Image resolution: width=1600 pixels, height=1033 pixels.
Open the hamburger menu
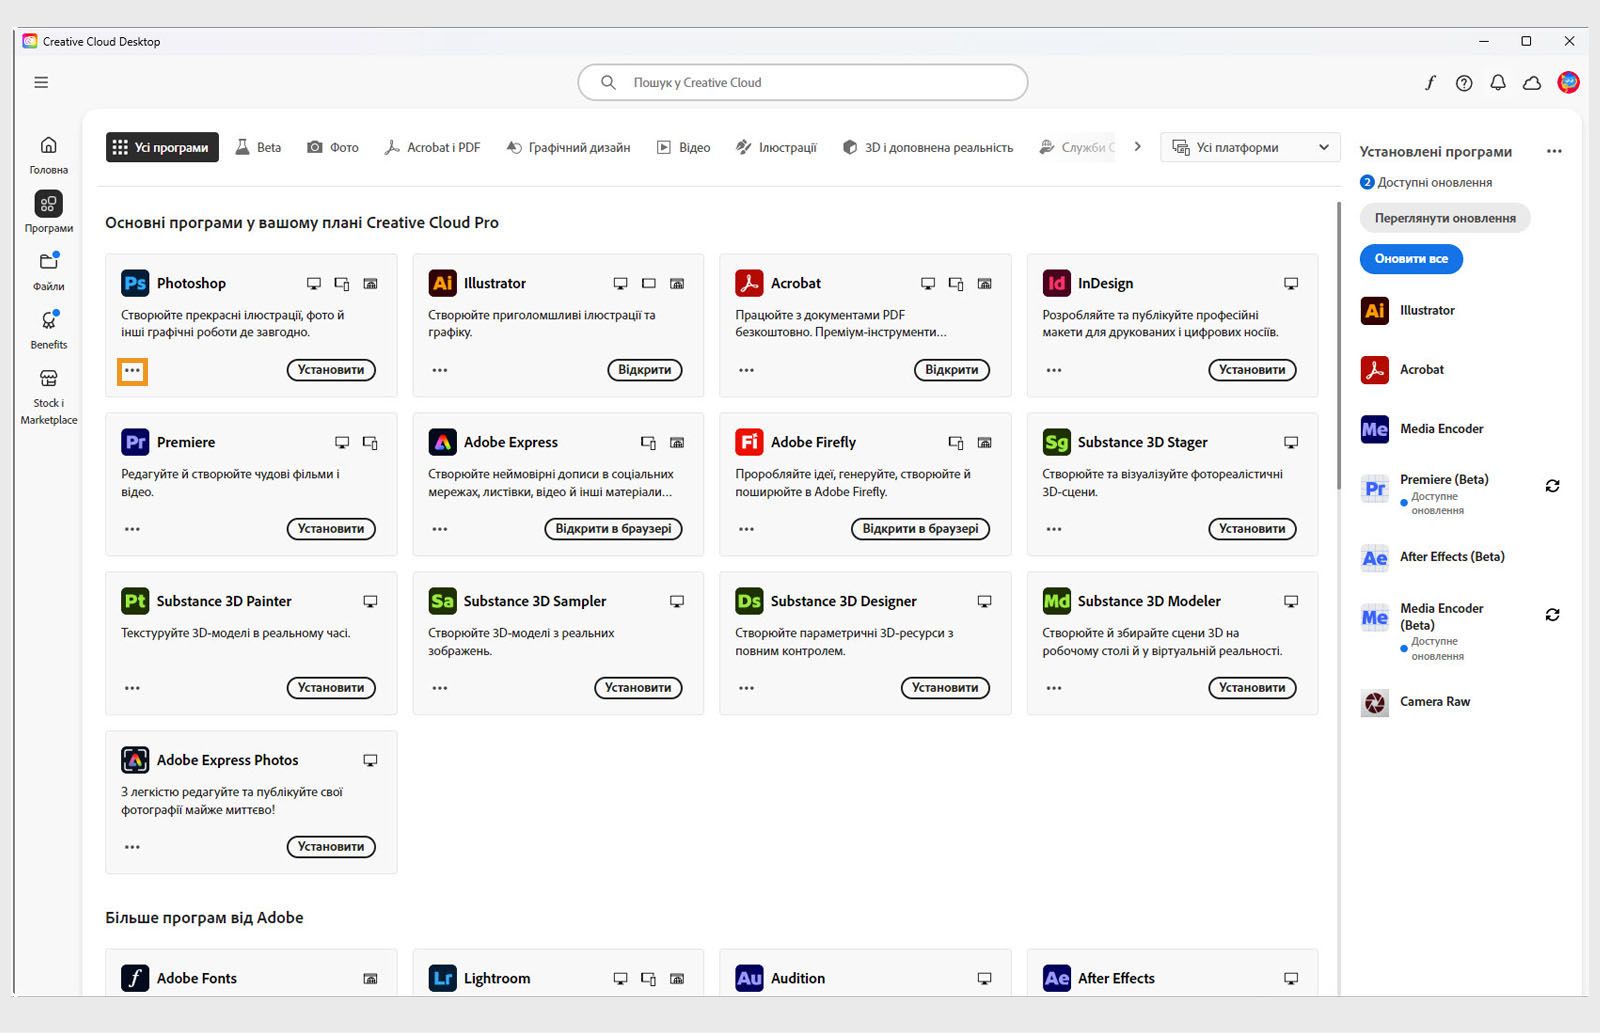point(41,82)
